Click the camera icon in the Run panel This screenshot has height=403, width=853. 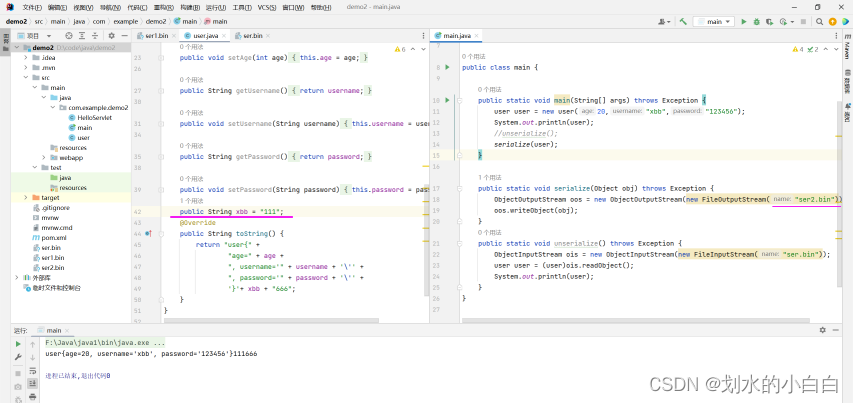pyautogui.click(x=18, y=386)
